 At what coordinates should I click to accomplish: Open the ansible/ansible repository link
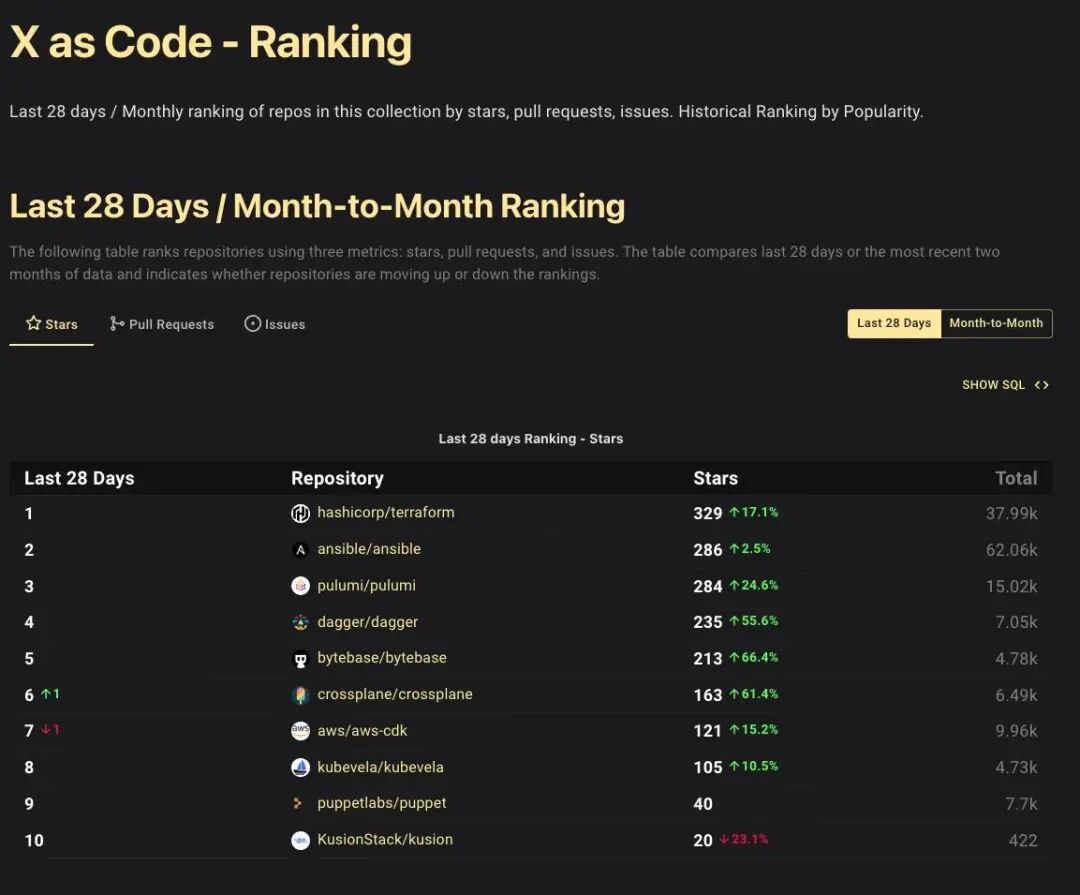tap(369, 549)
